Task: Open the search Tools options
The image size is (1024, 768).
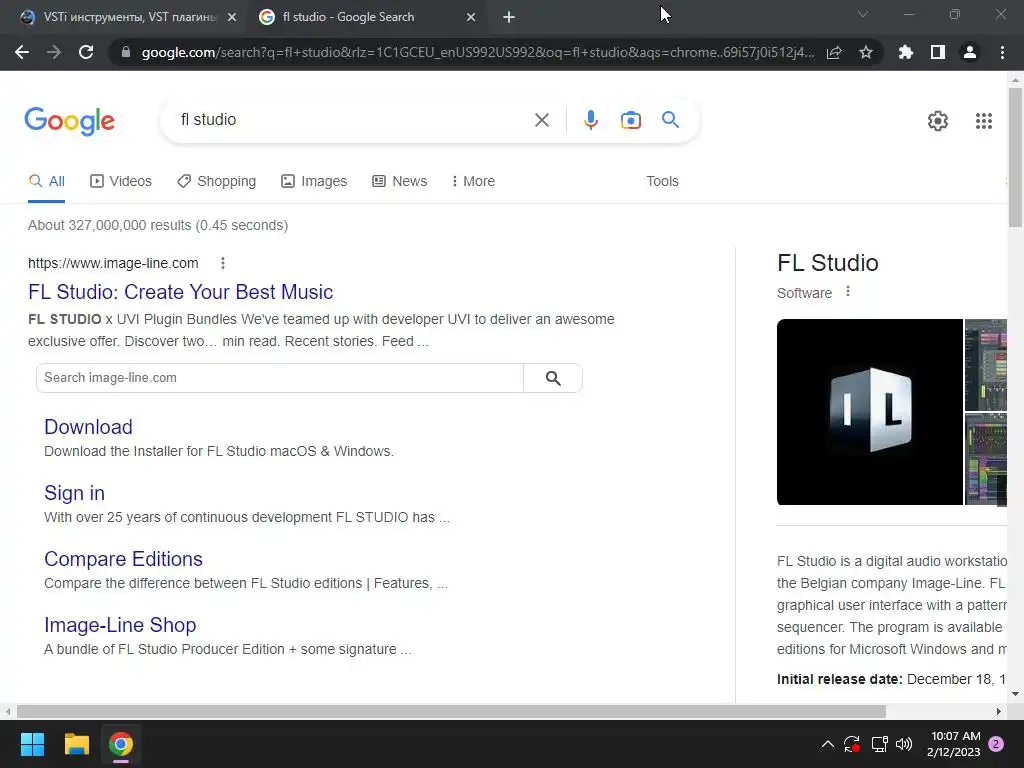Action: tap(662, 182)
